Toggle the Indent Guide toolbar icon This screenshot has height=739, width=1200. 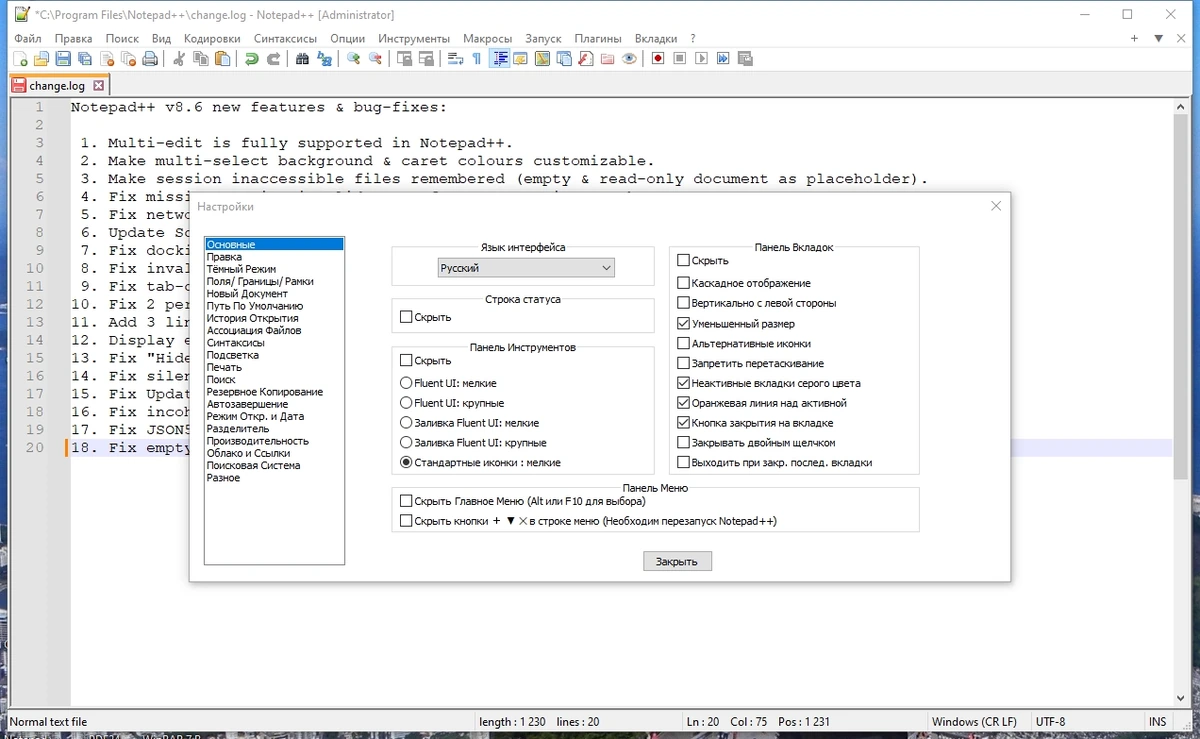(x=499, y=59)
